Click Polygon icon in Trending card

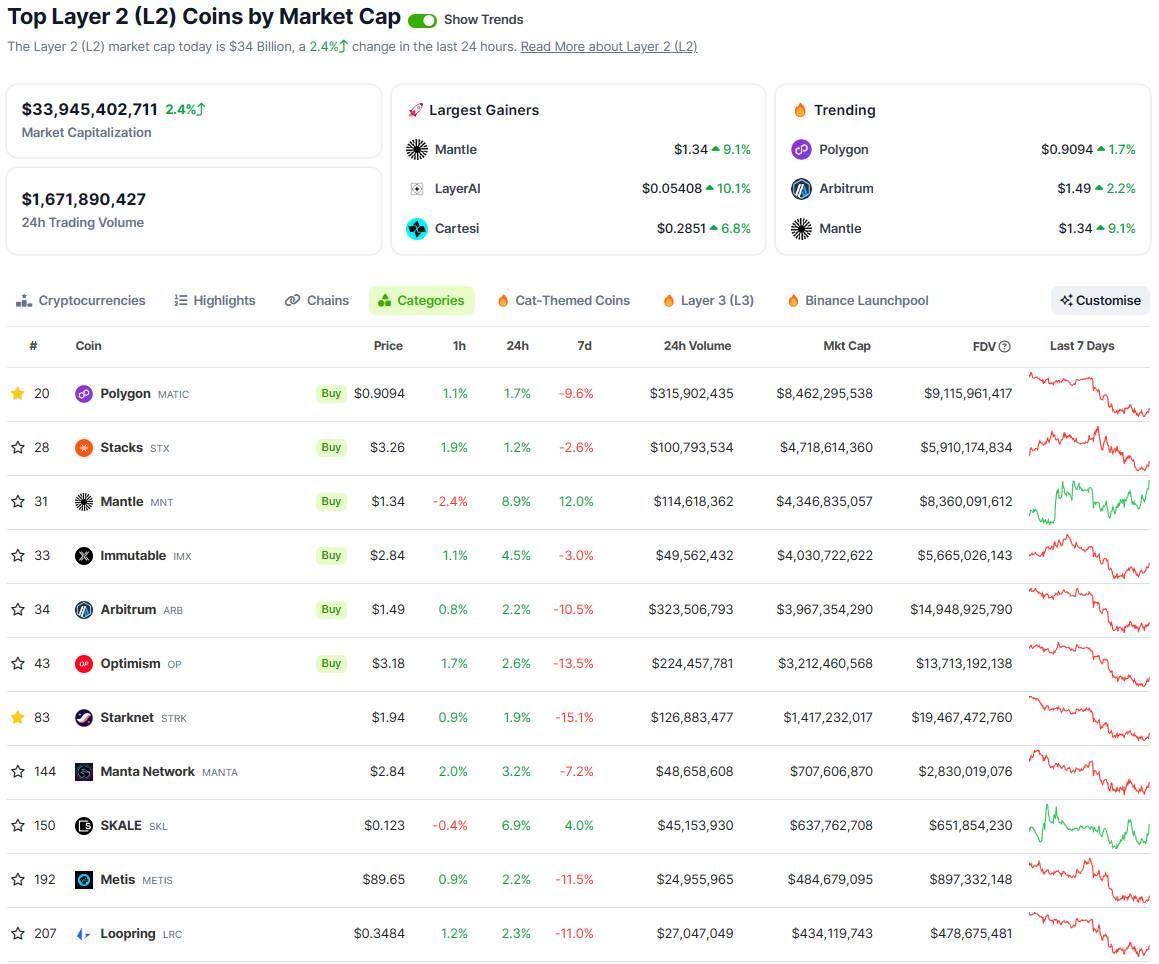(801, 149)
